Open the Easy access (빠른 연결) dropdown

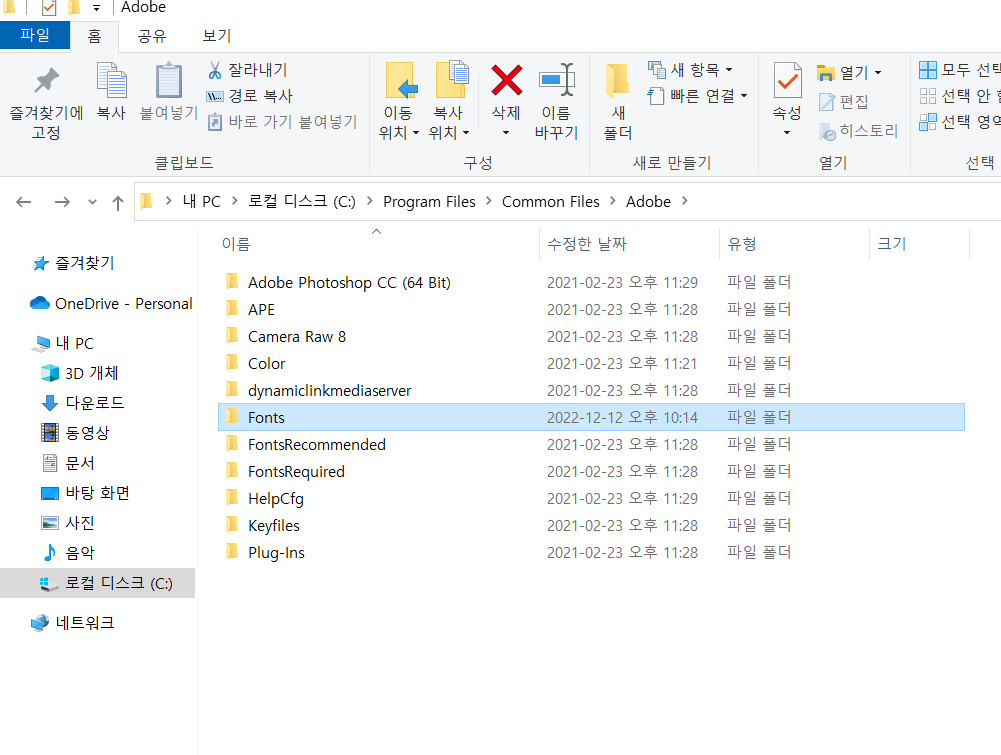[697, 96]
